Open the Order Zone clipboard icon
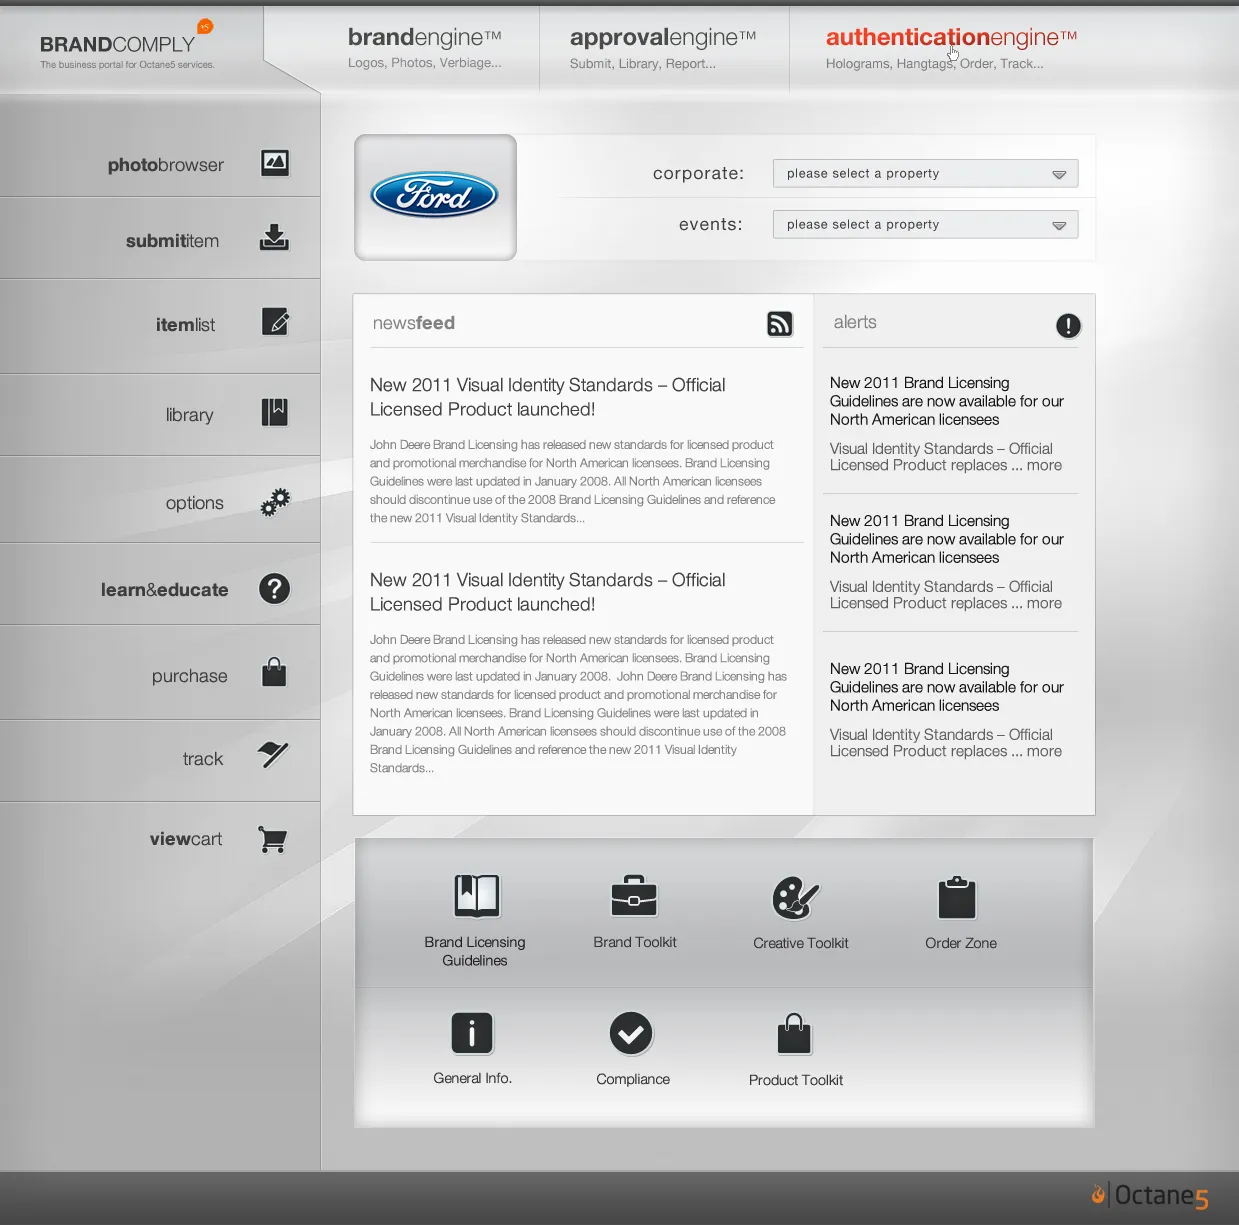Image resolution: width=1239 pixels, height=1225 pixels. click(x=957, y=897)
